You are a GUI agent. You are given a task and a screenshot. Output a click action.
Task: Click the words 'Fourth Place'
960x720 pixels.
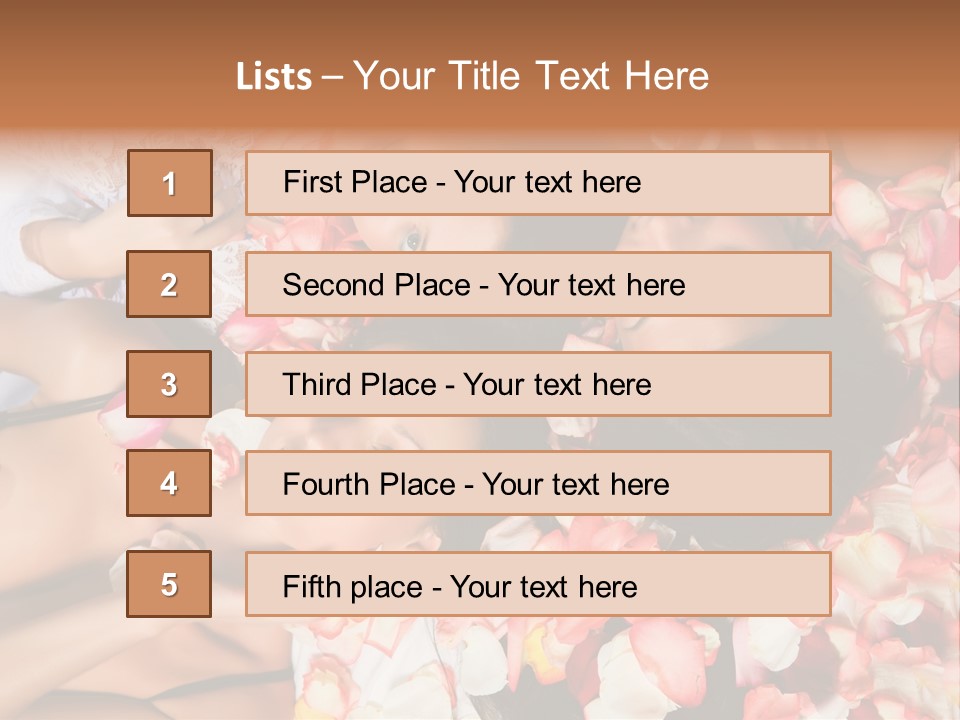pos(369,484)
